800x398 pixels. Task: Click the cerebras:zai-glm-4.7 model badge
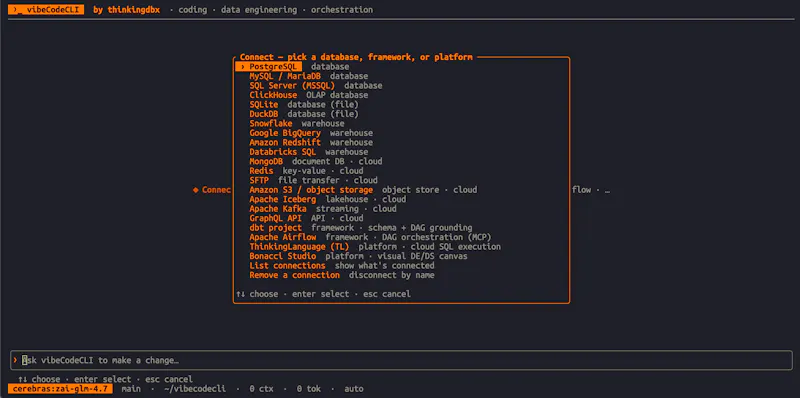click(x=60, y=389)
